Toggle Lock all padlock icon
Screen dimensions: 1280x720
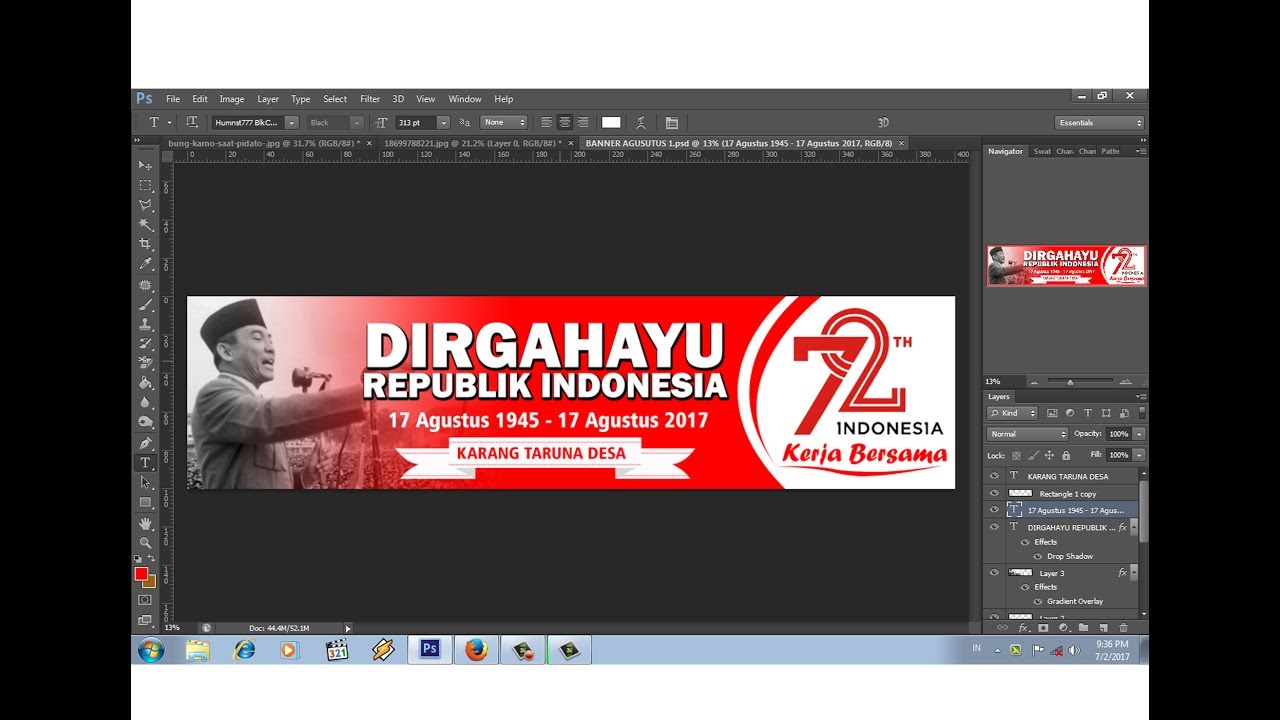point(1066,454)
